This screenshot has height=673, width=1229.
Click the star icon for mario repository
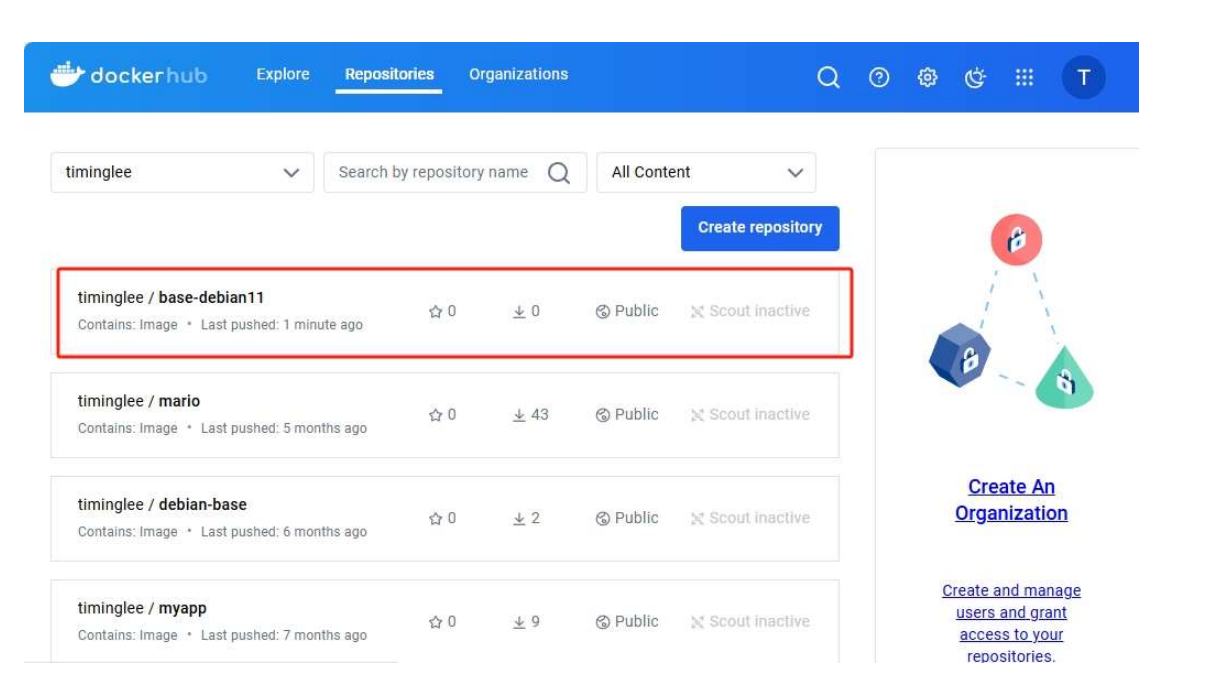coord(435,415)
